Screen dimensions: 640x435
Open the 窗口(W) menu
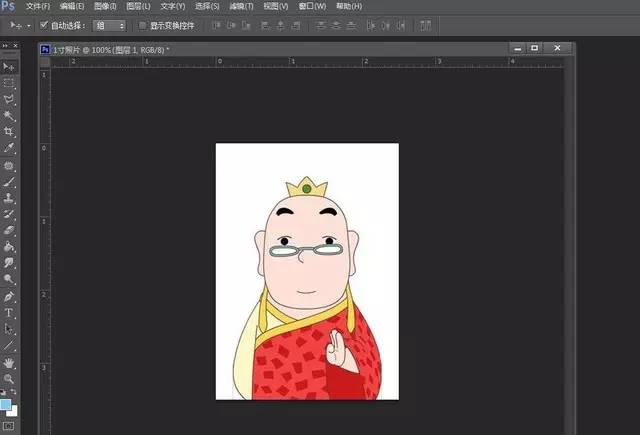click(312, 6)
